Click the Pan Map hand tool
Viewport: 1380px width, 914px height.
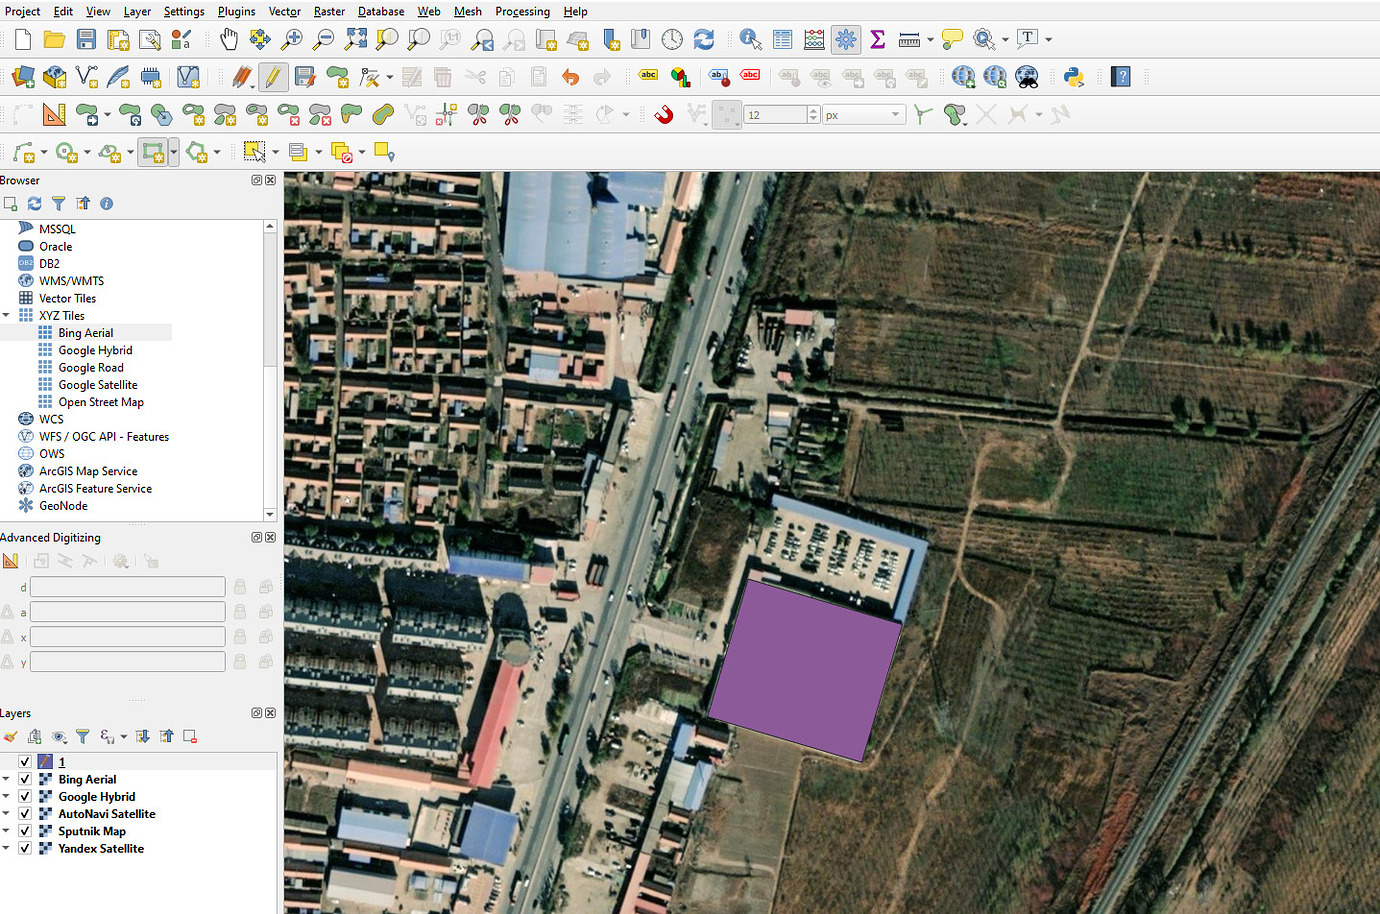[229, 39]
